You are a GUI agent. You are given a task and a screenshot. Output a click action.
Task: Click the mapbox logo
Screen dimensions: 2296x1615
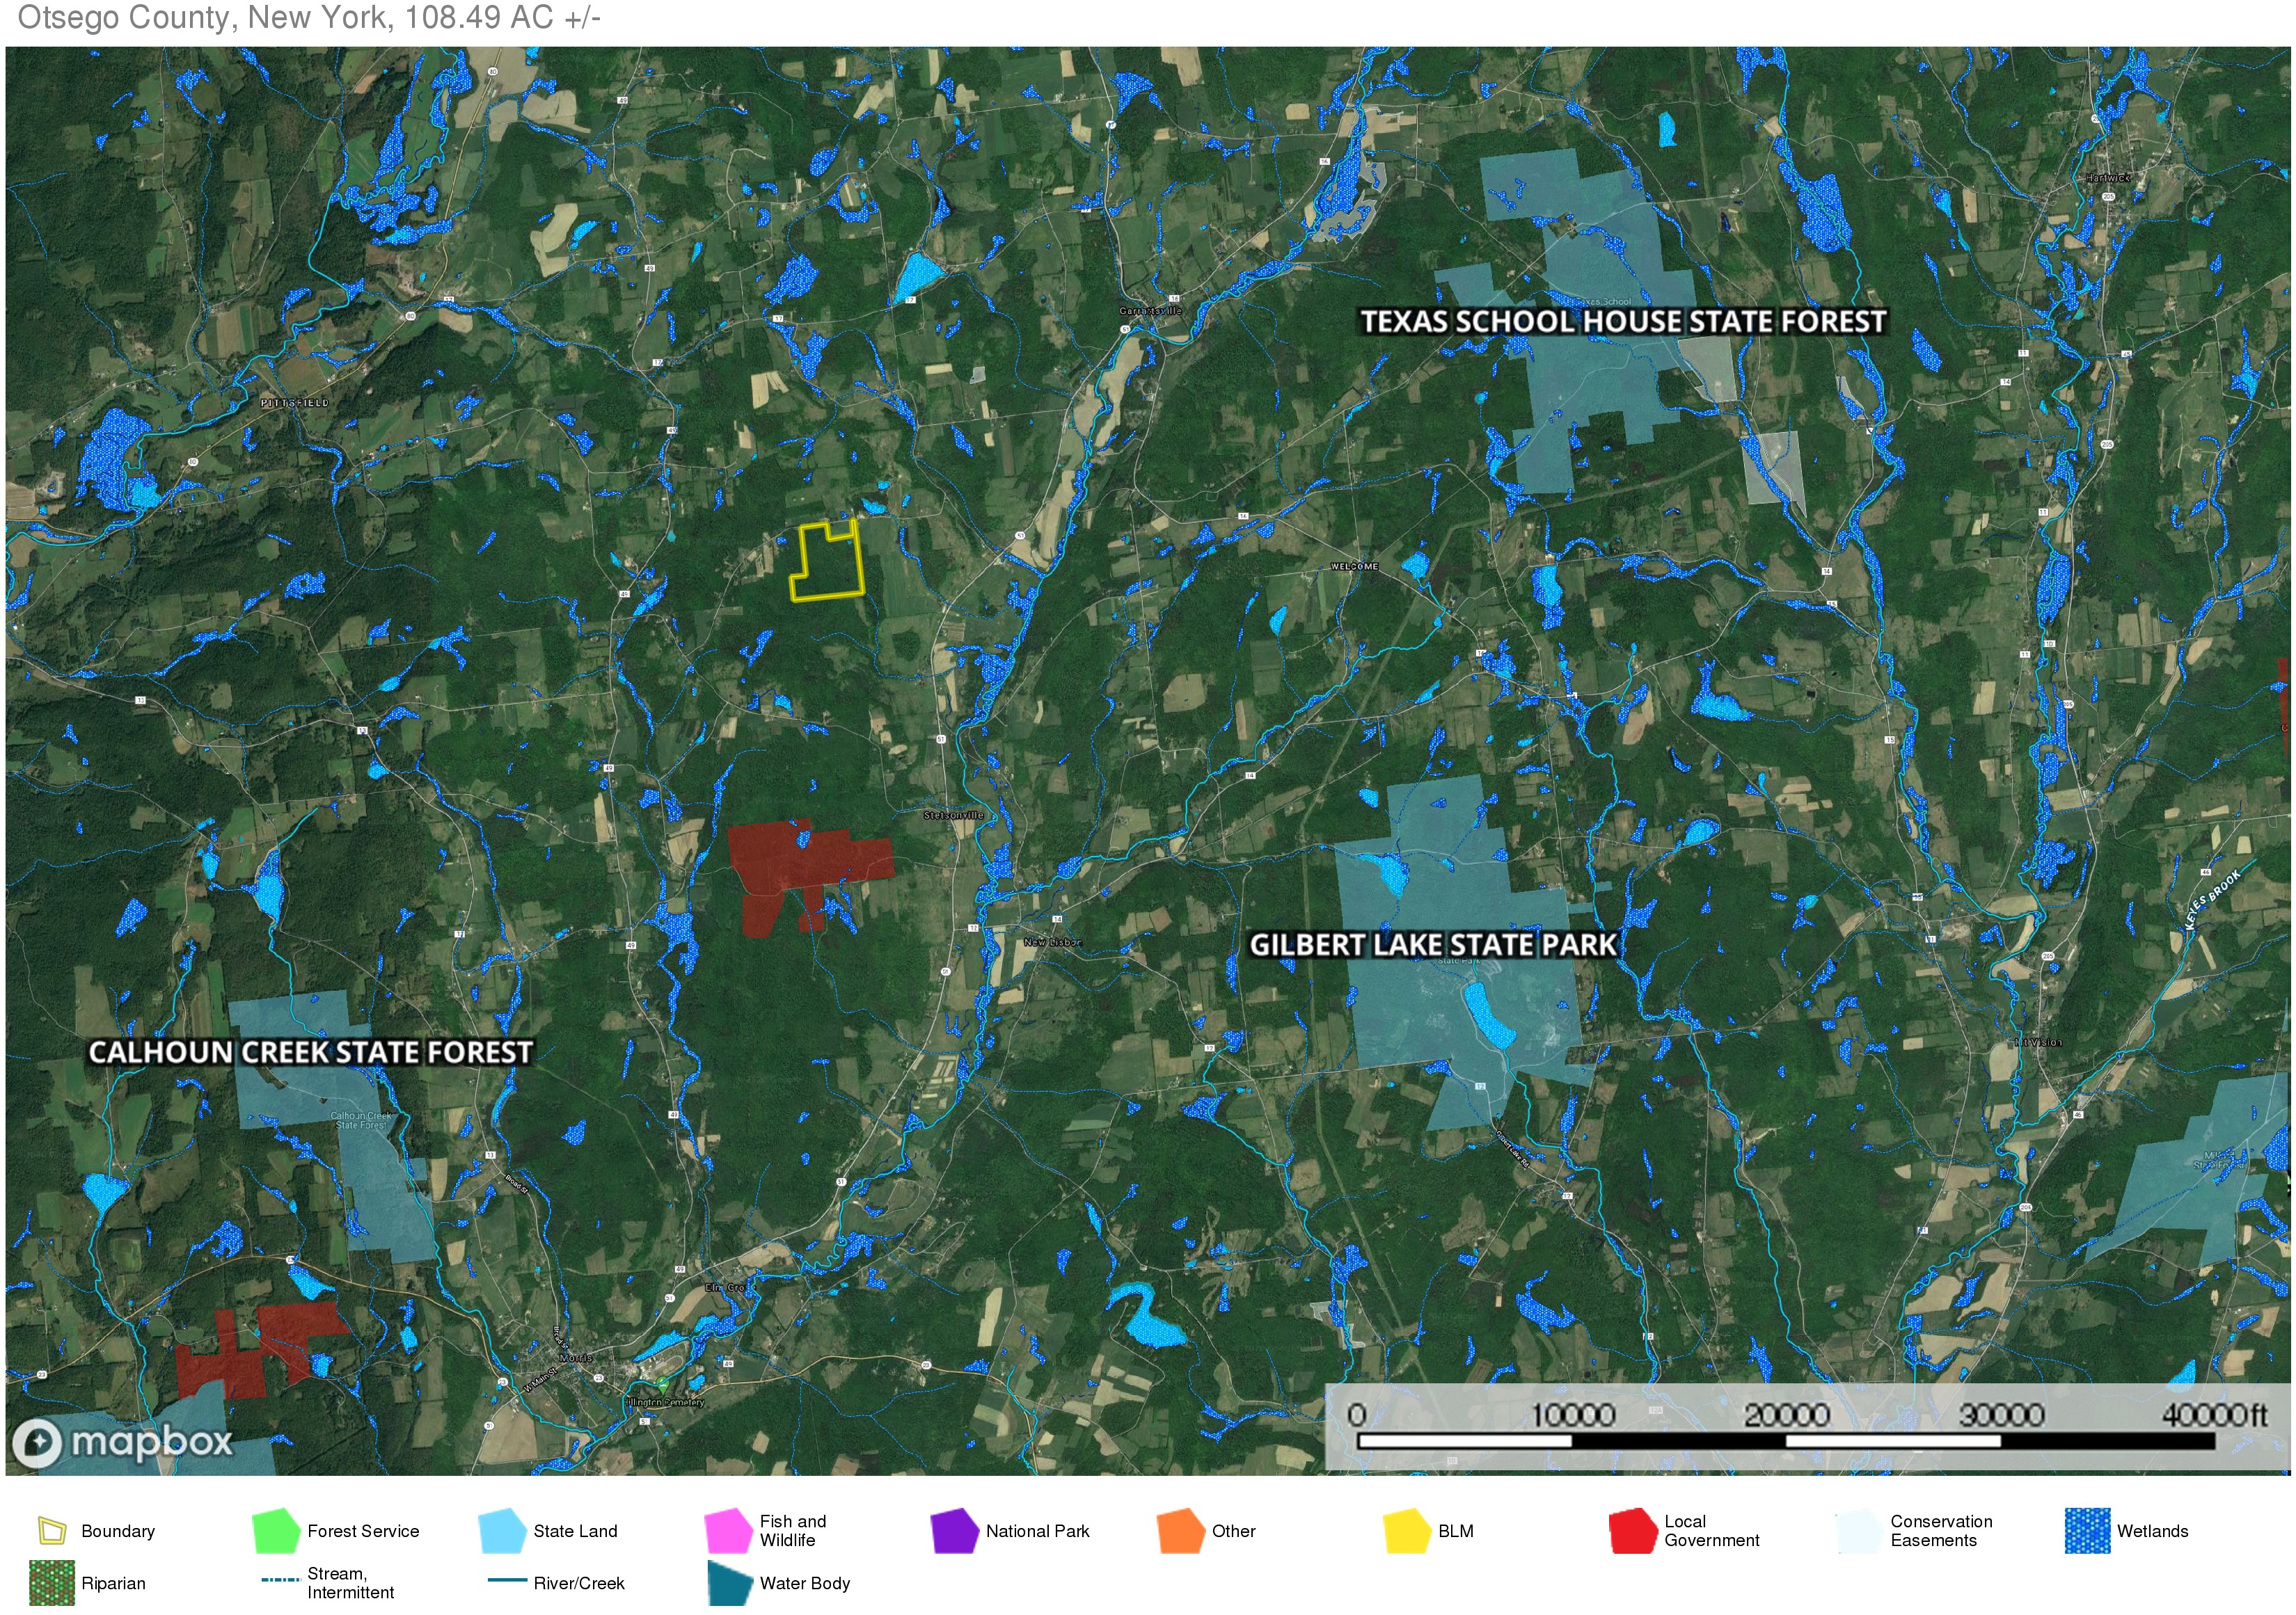point(122,1441)
